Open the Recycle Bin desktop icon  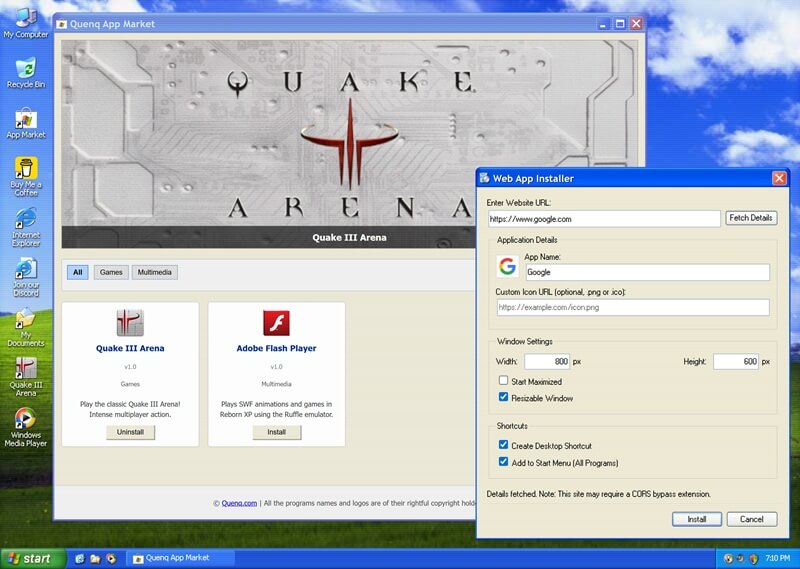pyautogui.click(x=26, y=73)
